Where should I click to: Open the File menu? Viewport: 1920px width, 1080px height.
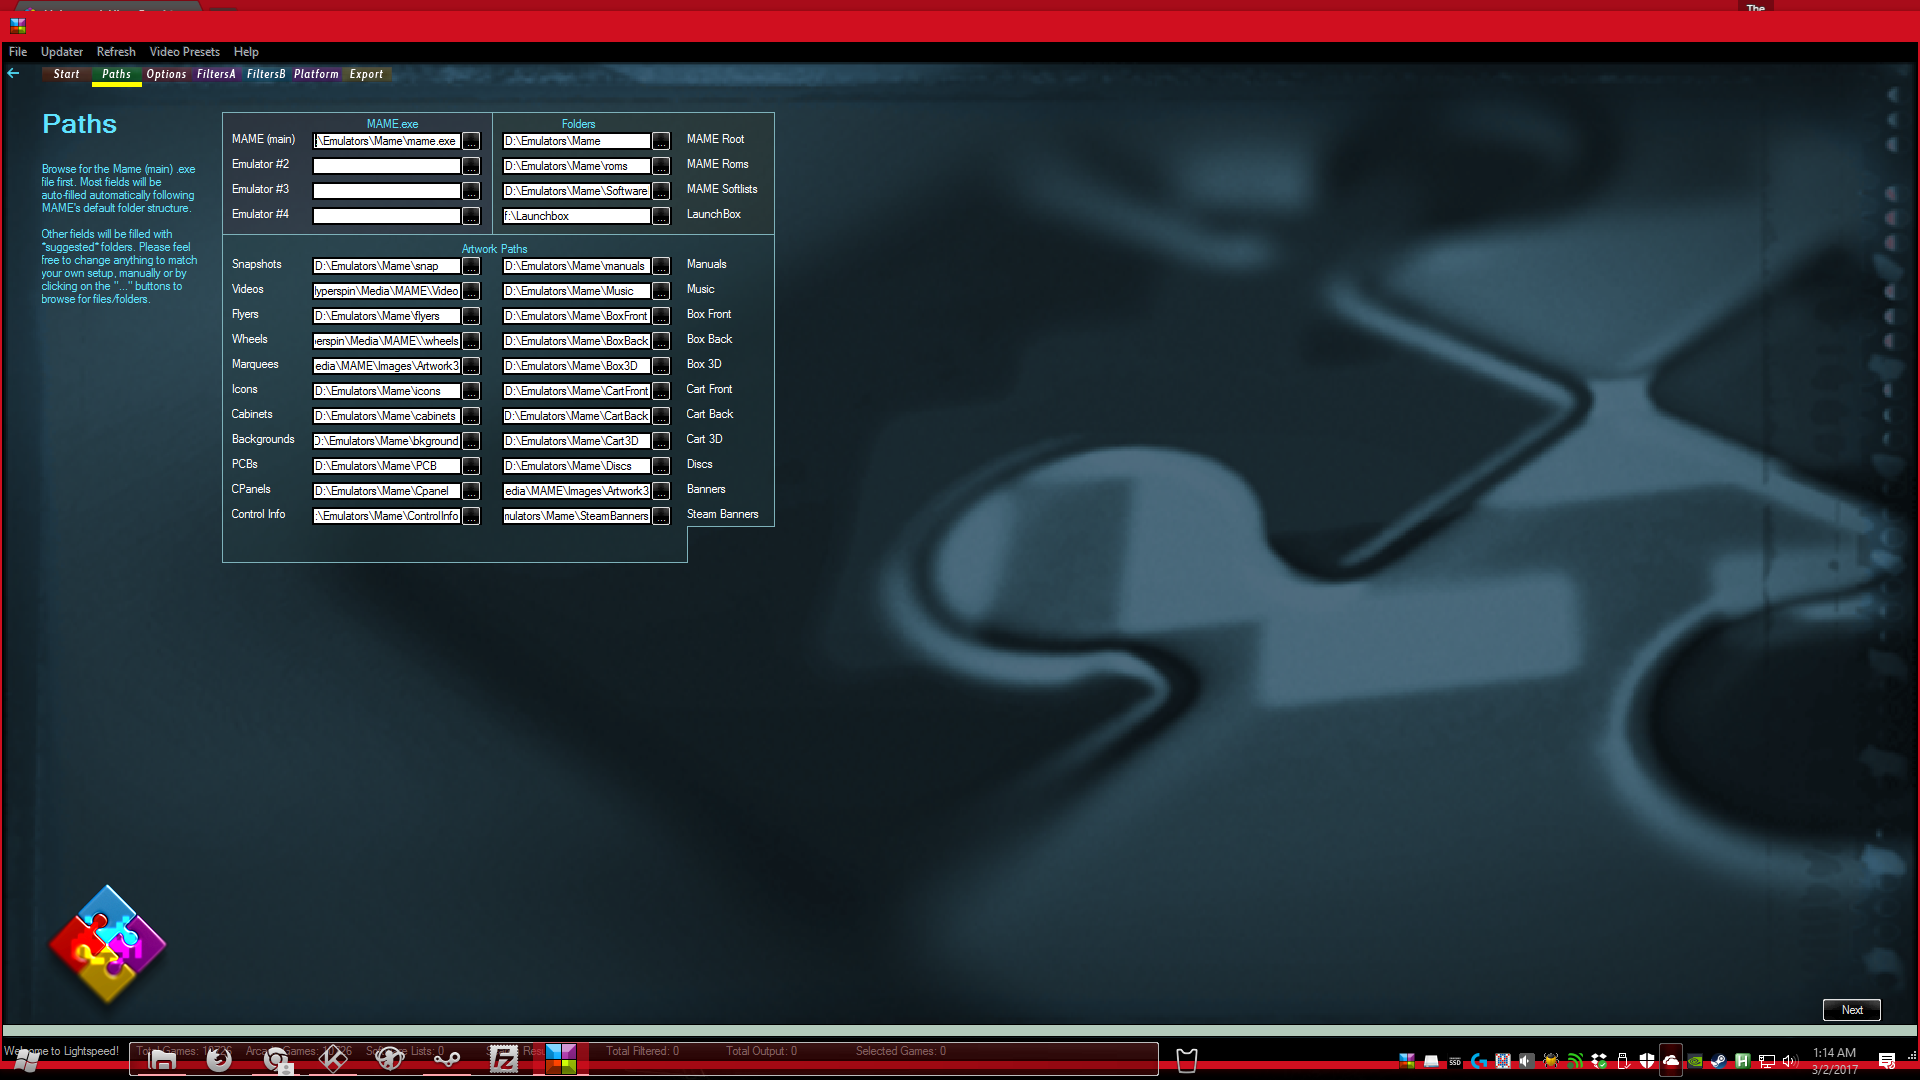pyautogui.click(x=18, y=52)
